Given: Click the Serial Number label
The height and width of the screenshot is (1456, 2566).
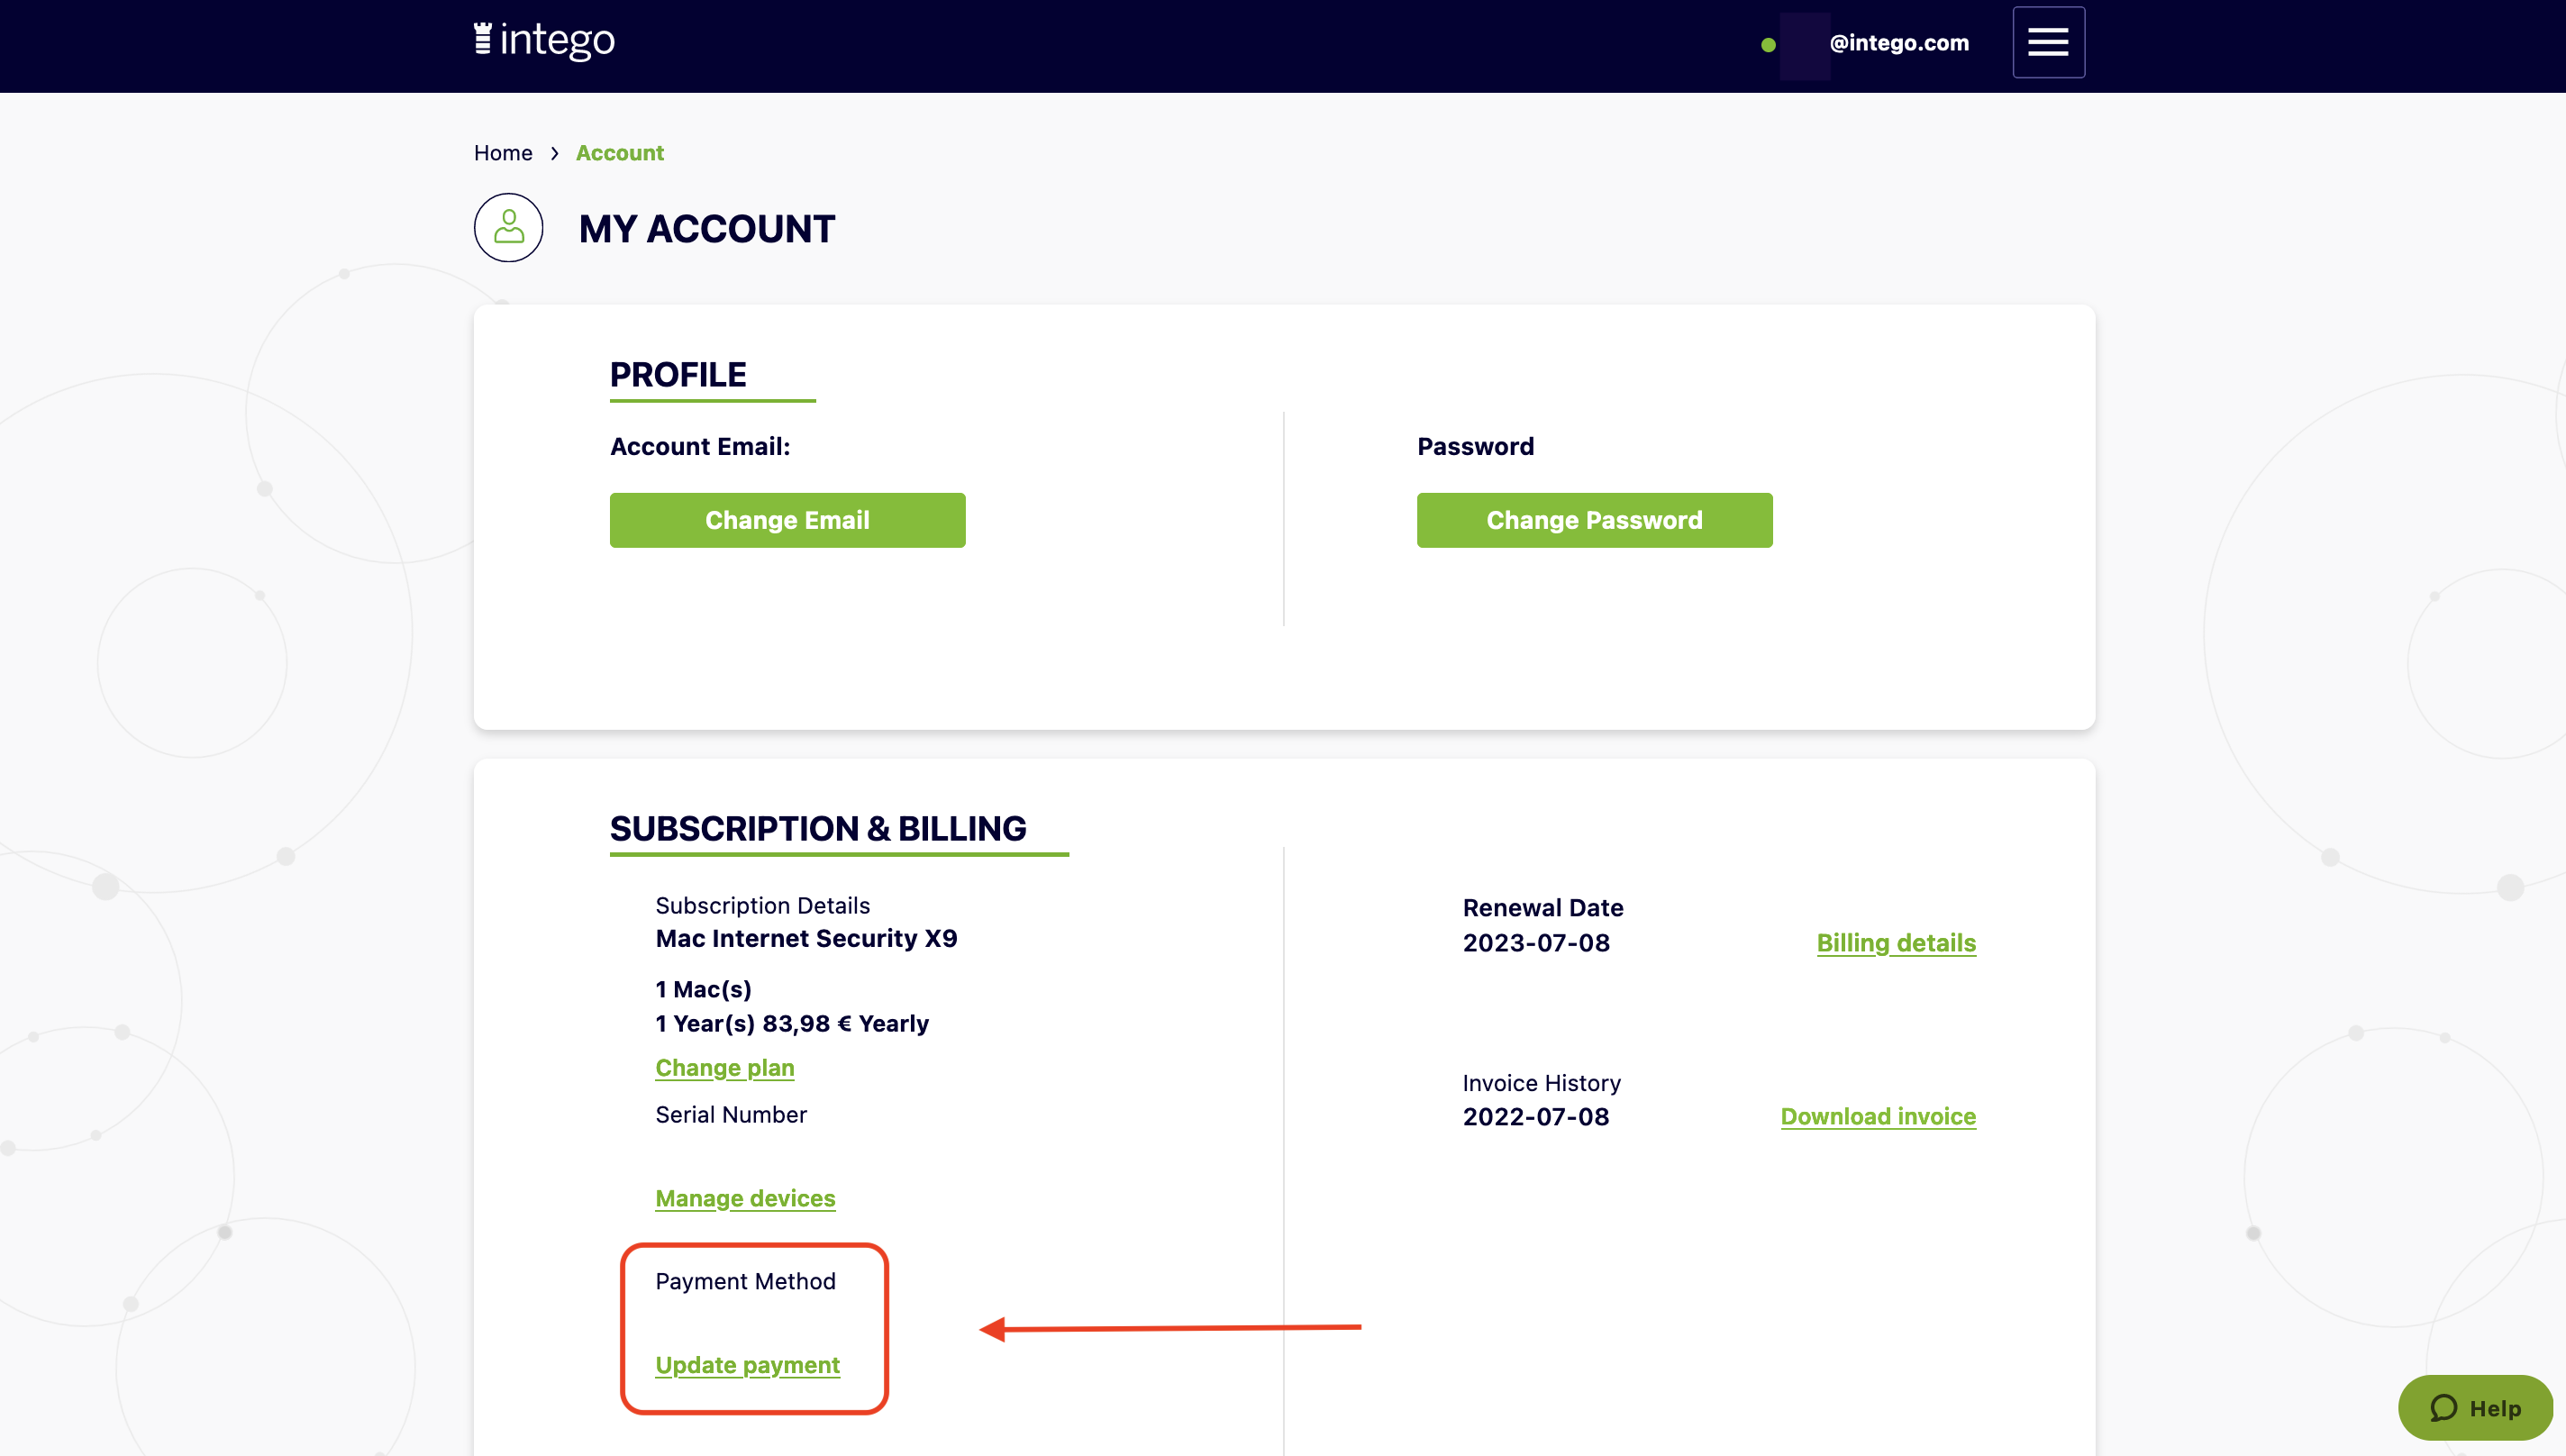Looking at the screenshot, I should (731, 1114).
